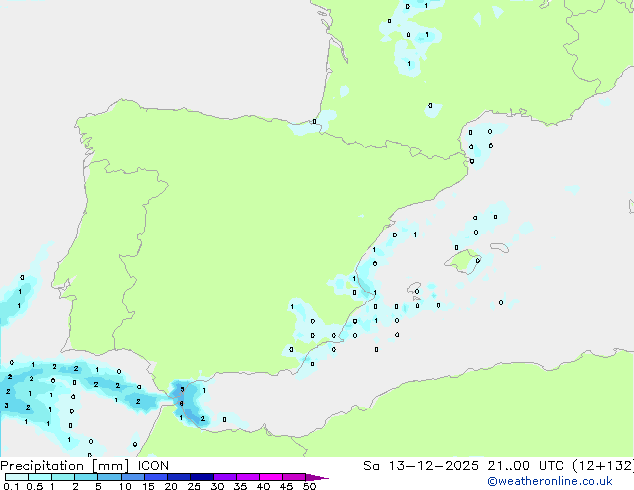Pick the legend swatch between 2 and 5
634x490 pixels.
point(86,477)
